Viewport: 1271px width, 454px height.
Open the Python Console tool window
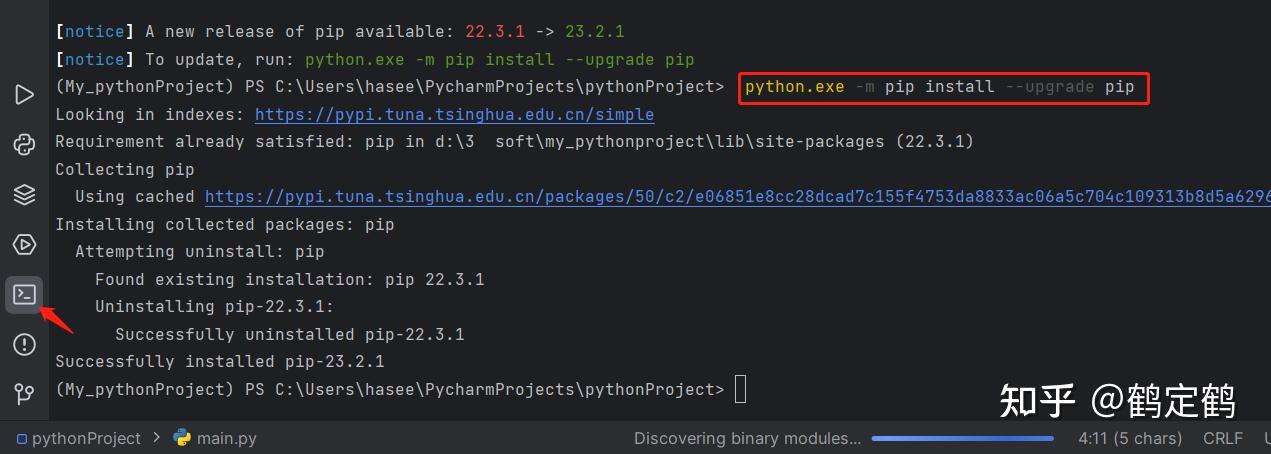(x=24, y=145)
